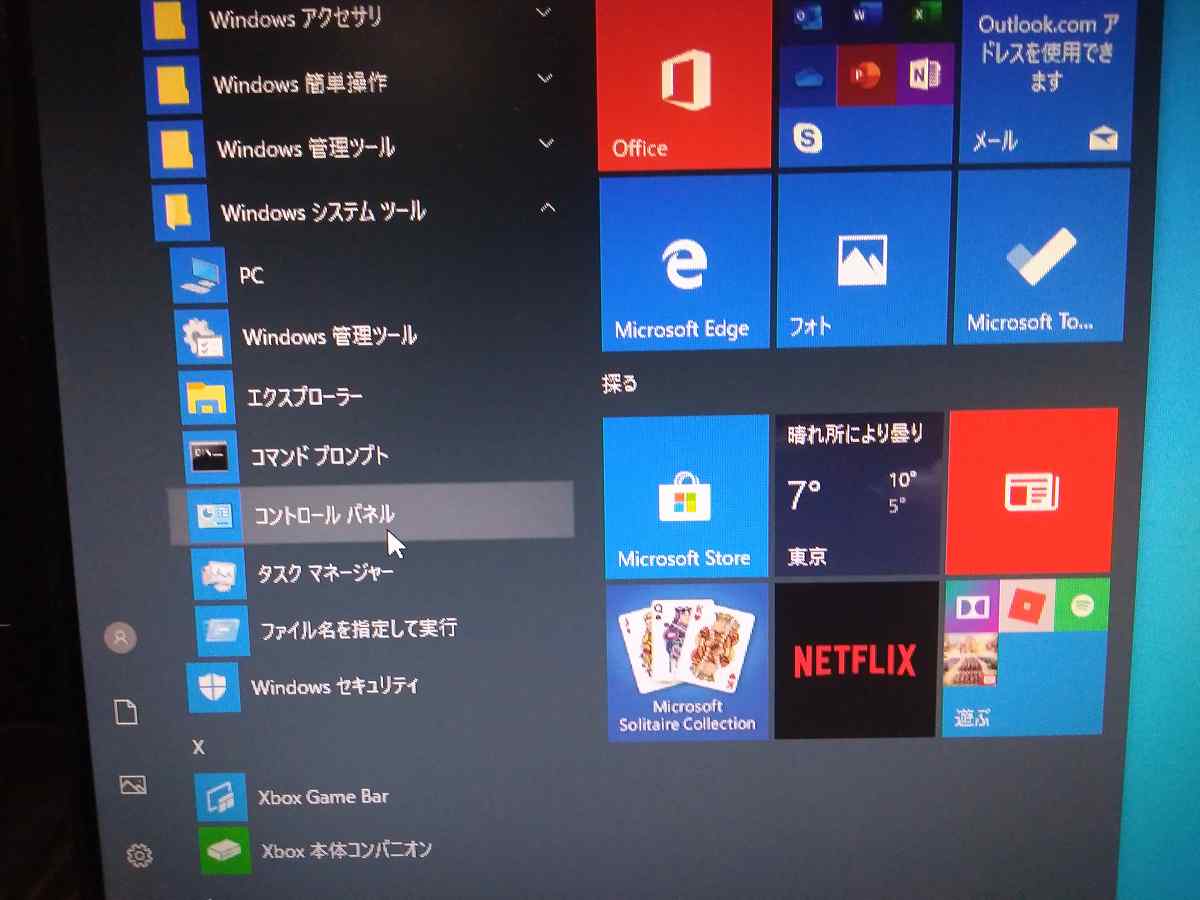
Task: Open the PC computer icon
Action: click(198, 275)
